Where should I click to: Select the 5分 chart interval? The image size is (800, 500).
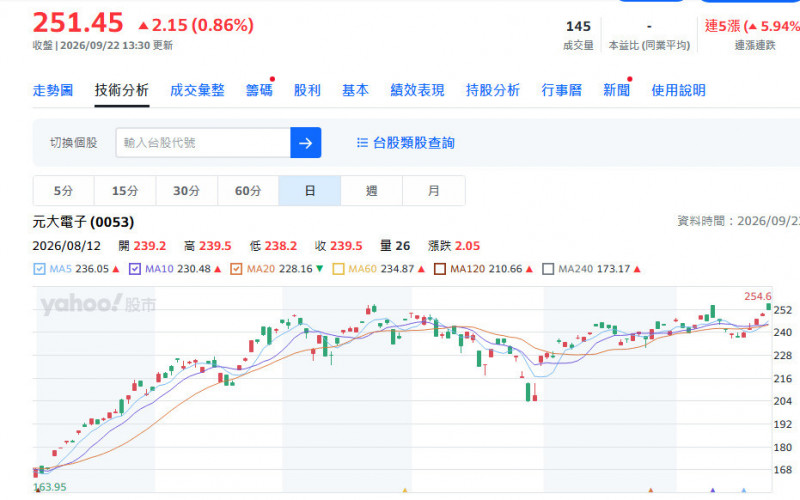tap(63, 191)
